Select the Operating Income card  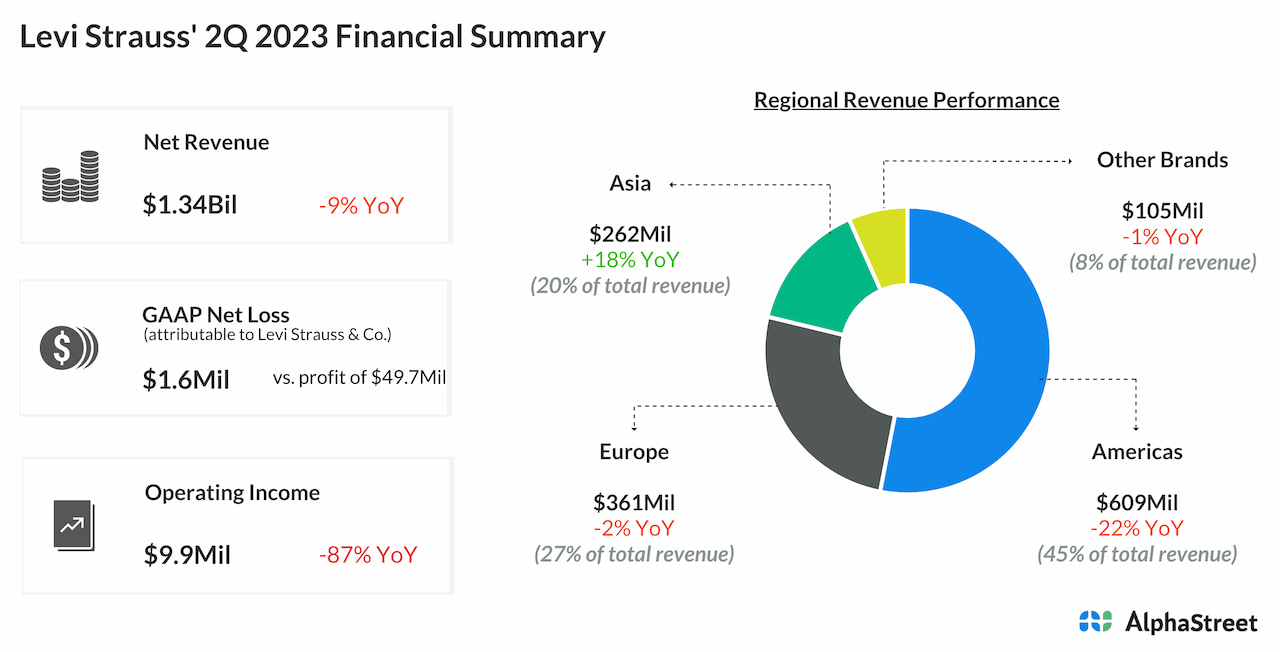[x=236, y=525]
